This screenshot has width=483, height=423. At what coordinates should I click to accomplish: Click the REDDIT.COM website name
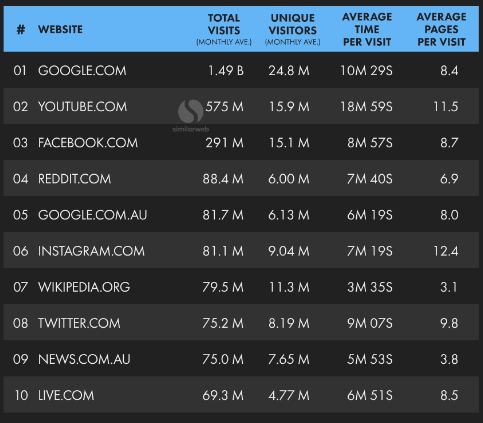pos(74,179)
